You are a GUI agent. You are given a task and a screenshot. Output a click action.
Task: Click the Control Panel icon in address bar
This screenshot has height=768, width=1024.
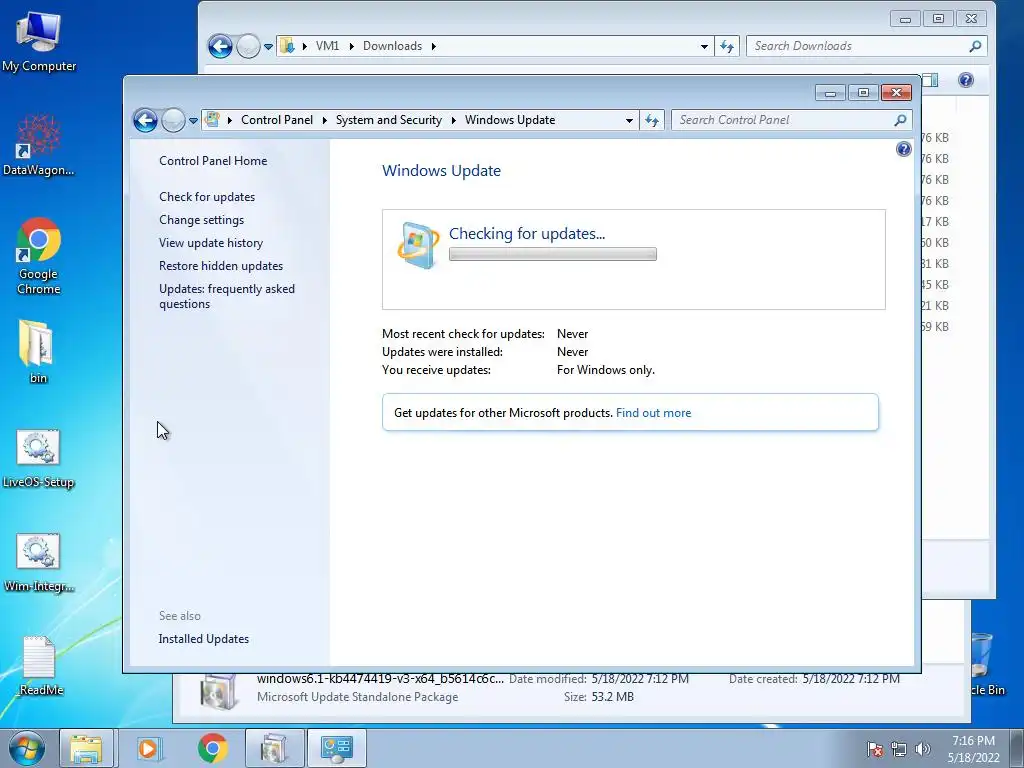pyautogui.click(x=212, y=120)
